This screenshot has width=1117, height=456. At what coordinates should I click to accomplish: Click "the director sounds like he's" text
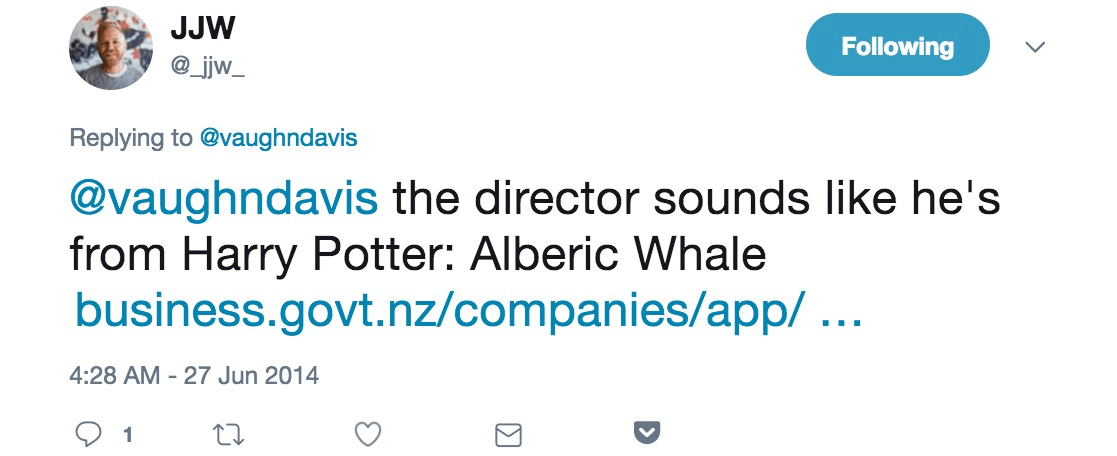coord(697,199)
